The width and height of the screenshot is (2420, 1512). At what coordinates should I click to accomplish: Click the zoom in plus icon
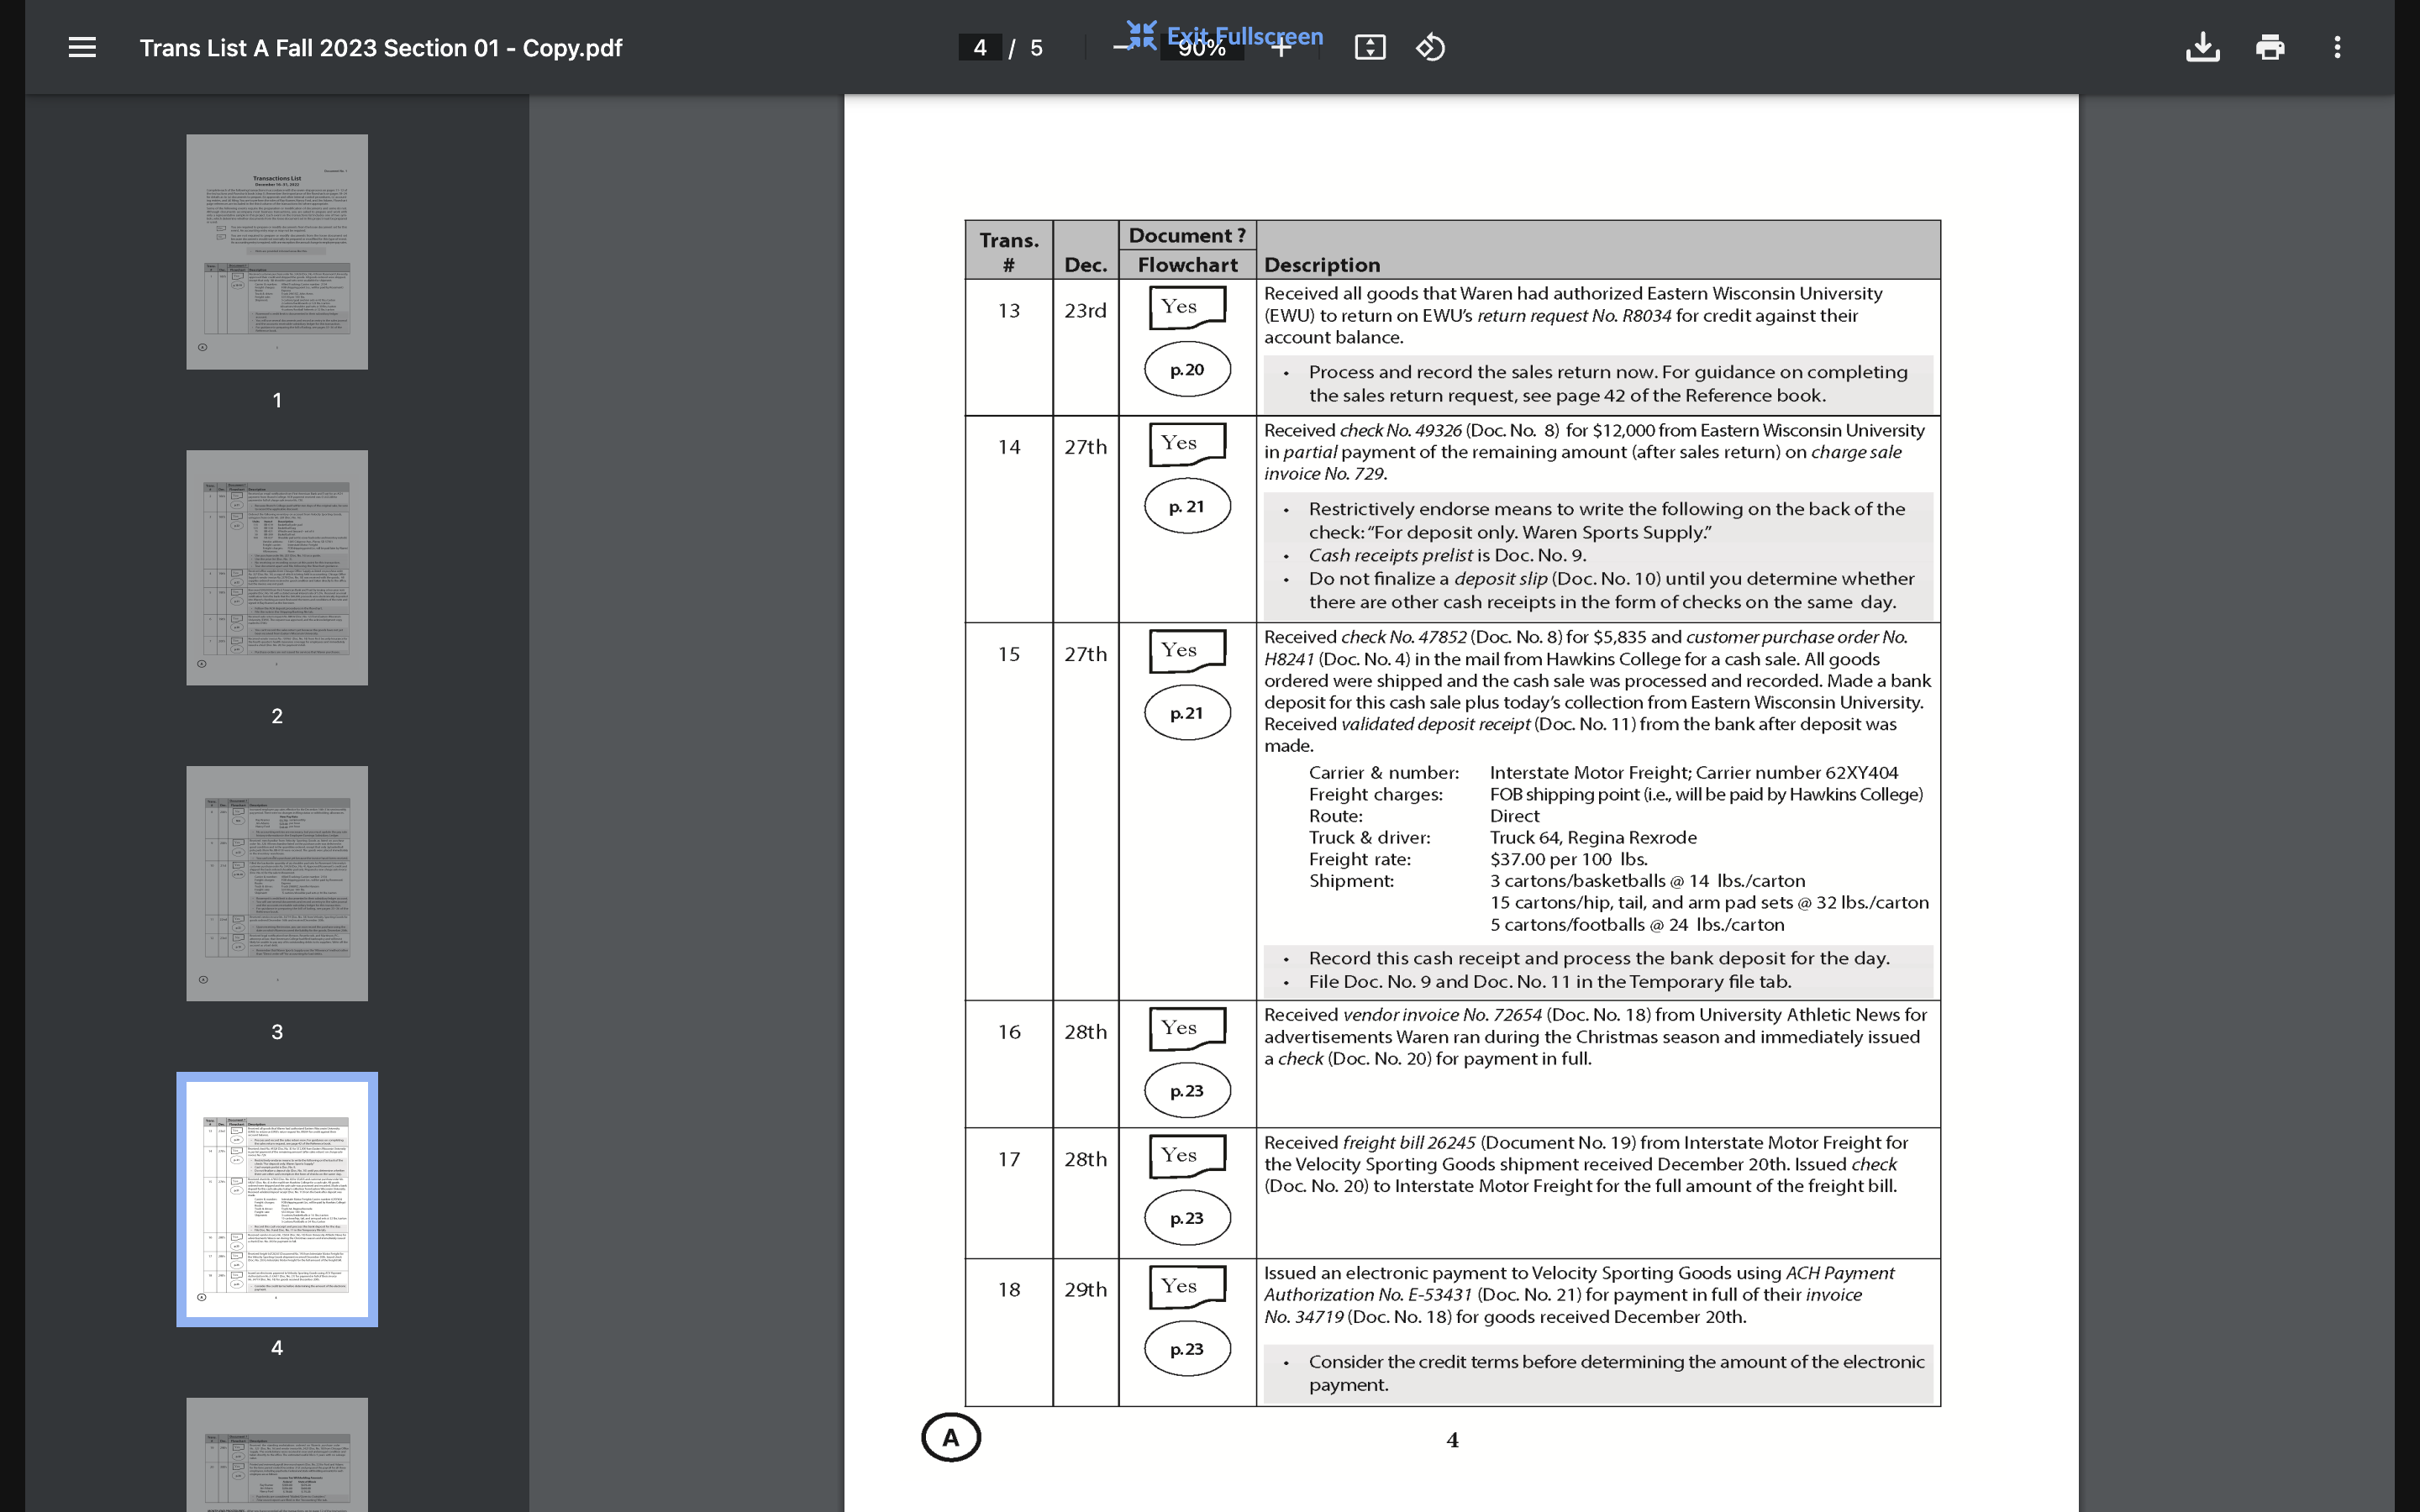[x=1281, y=47]
